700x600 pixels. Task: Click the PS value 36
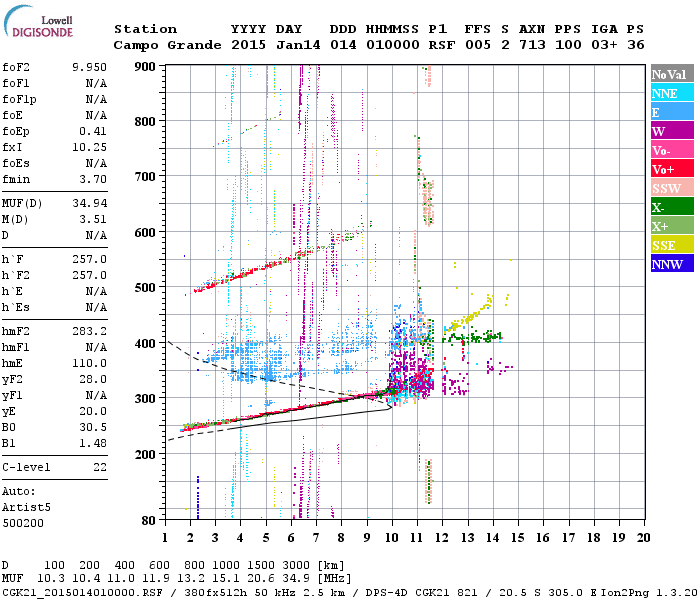tap(636, 45)
